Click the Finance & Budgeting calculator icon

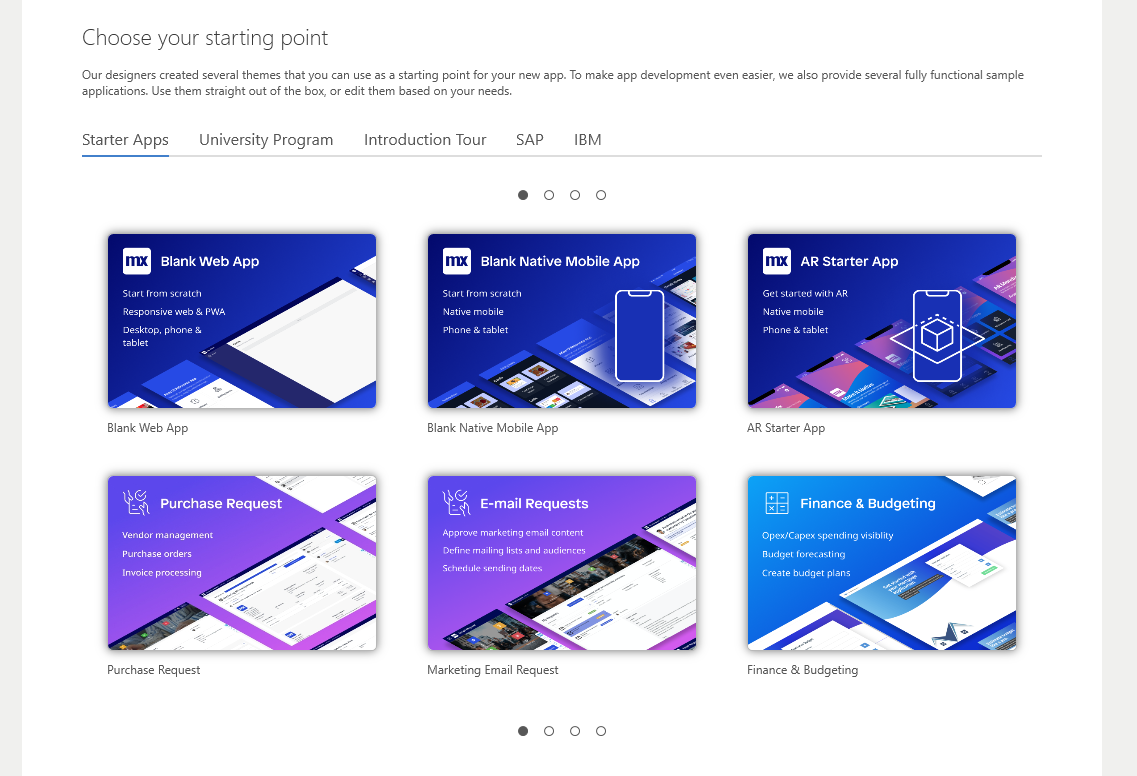(777, 503)
